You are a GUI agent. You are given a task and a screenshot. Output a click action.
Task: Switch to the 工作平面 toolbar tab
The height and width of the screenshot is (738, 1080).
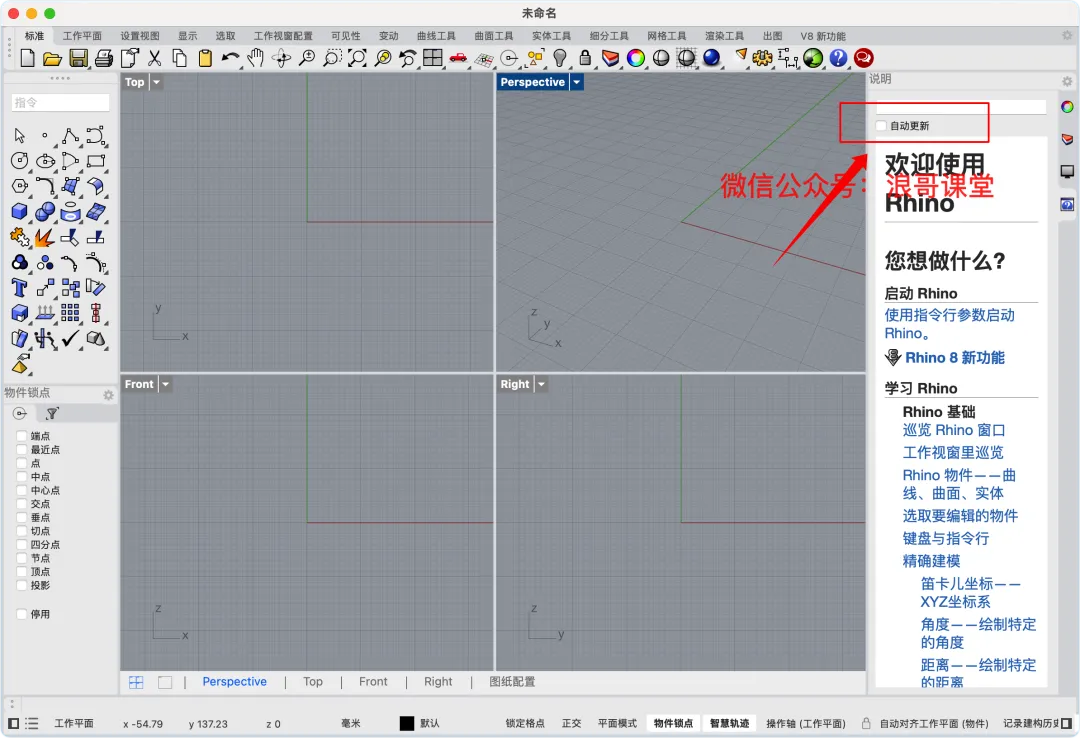tap(82, 36)
